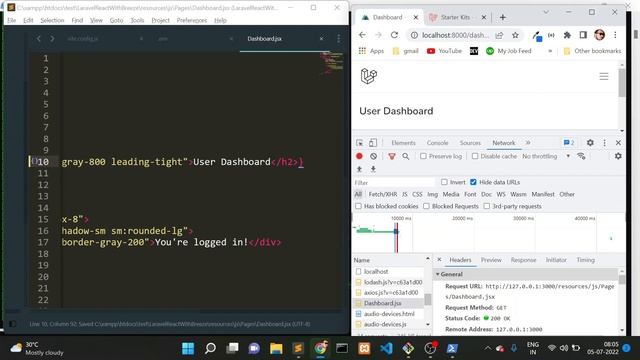The width and height of the screenshot is (640, 360).
Task: Click the network Filter input field
Action: (393, 182)
